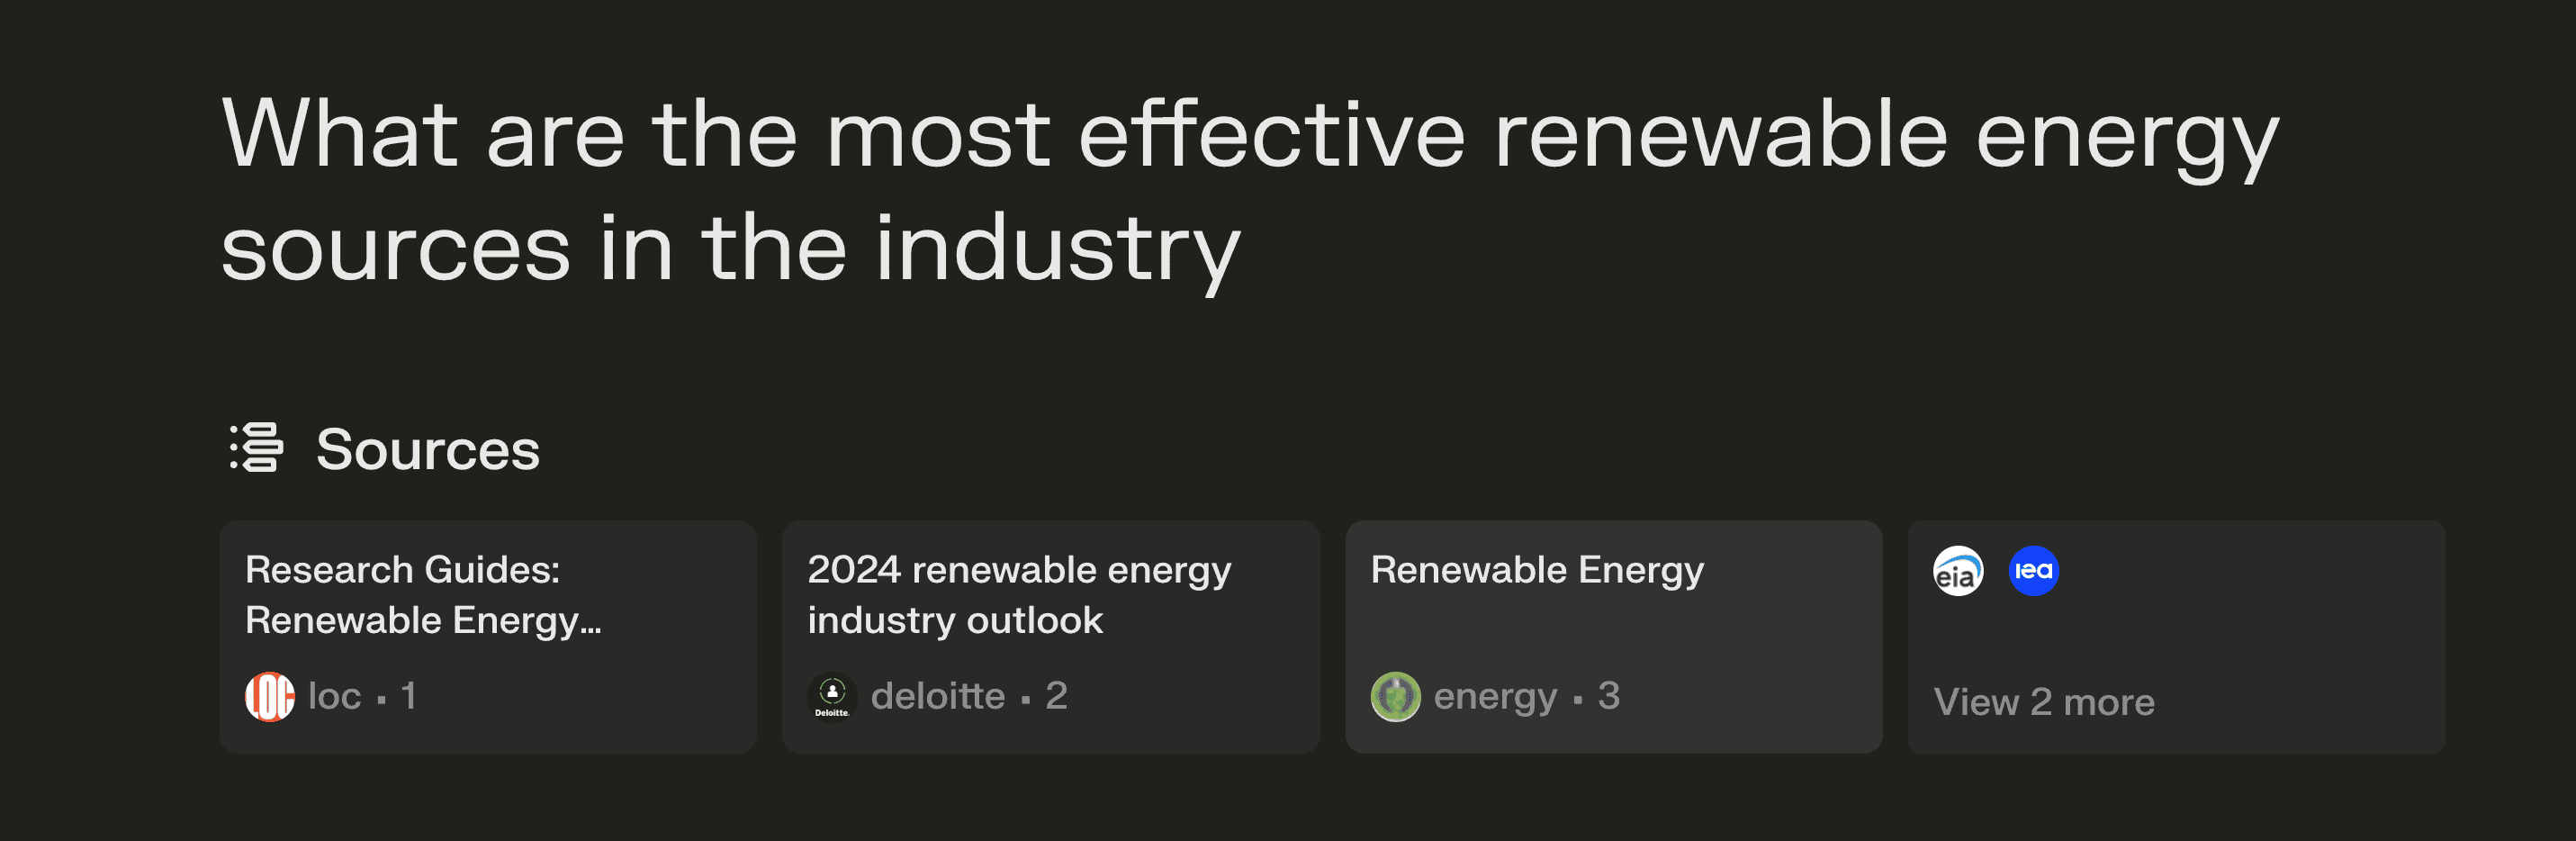The height and width of the screenshot is (841, 2576).
Task: Click the Sources heading
Action: (427, 449)
